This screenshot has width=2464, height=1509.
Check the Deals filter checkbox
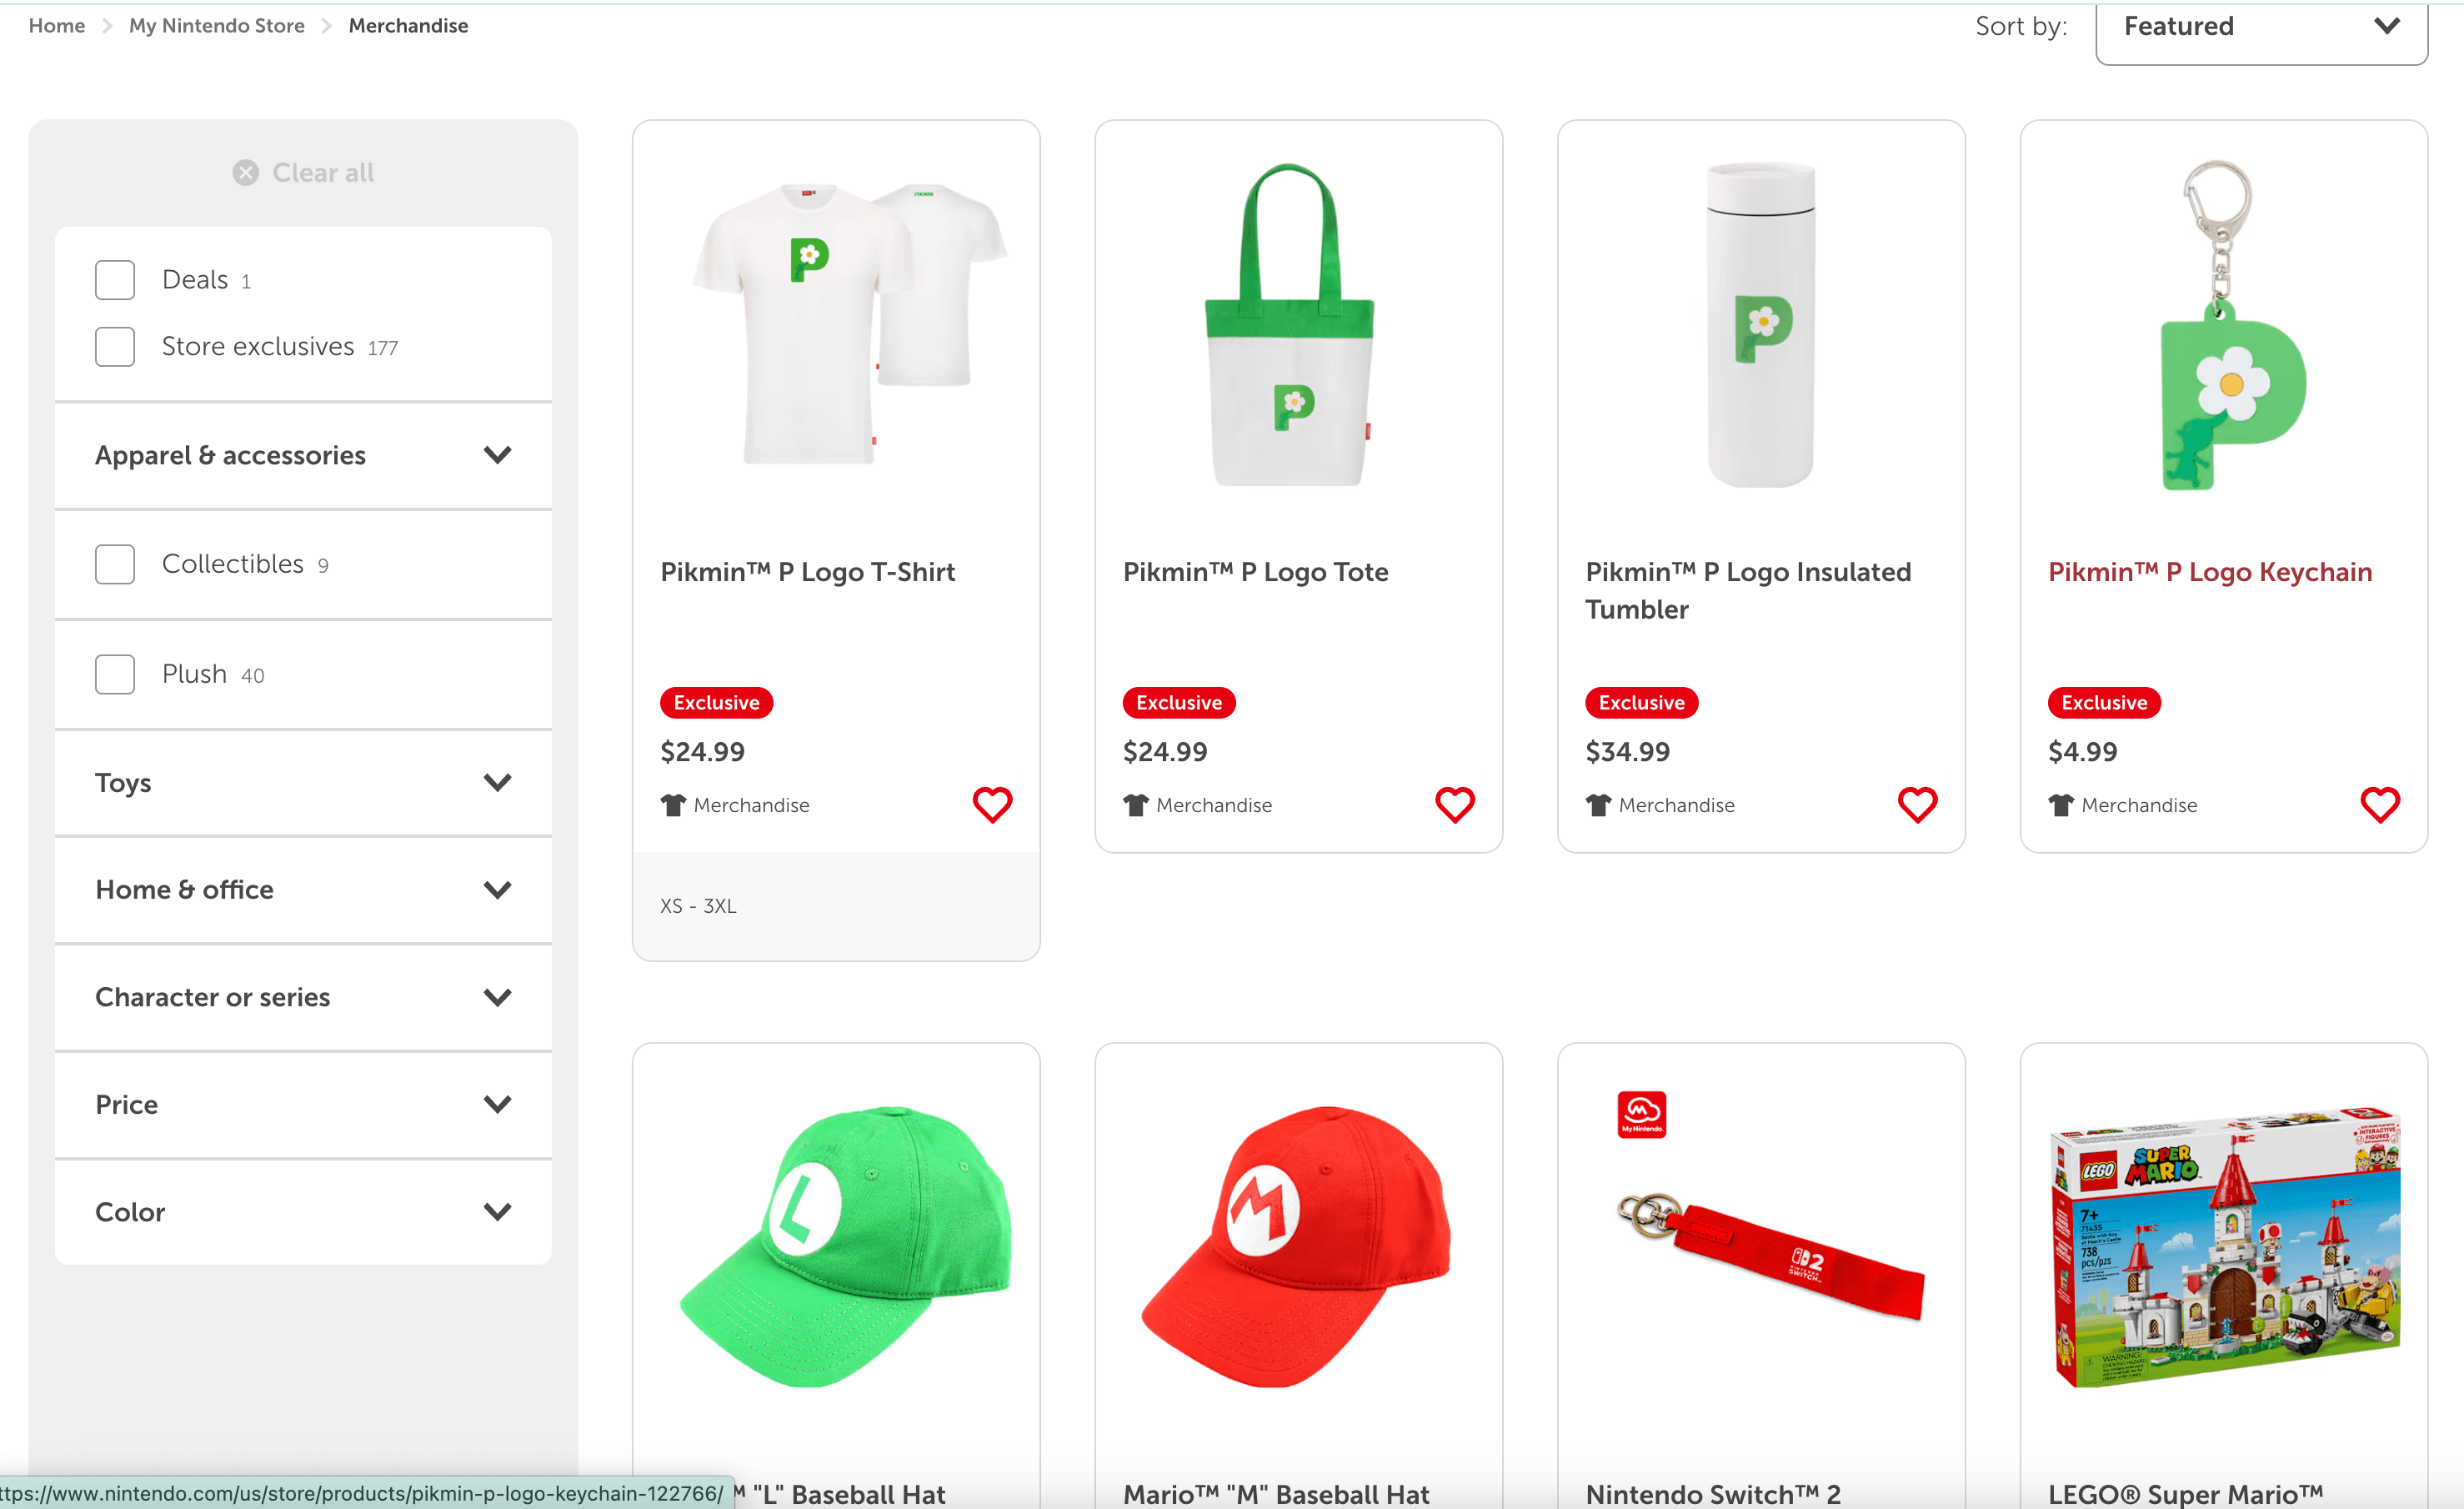click(x=115, y=280)
